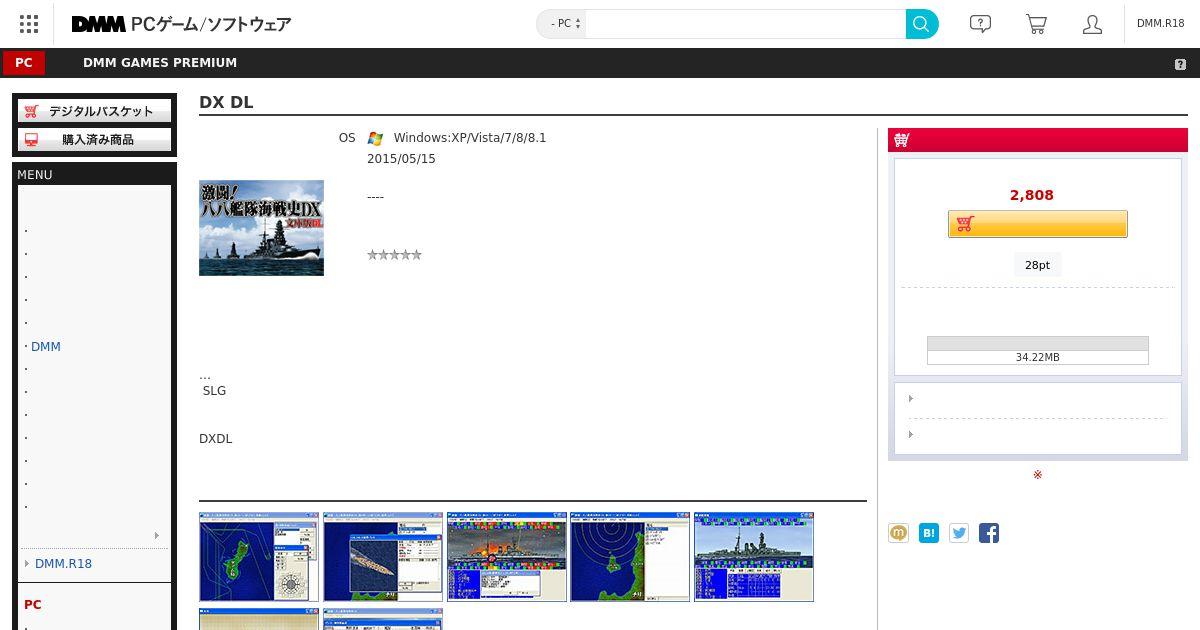
Task: Expand the side menu arrow above DMM.R18
Action: pyautogui.click(x=156, y=536)
